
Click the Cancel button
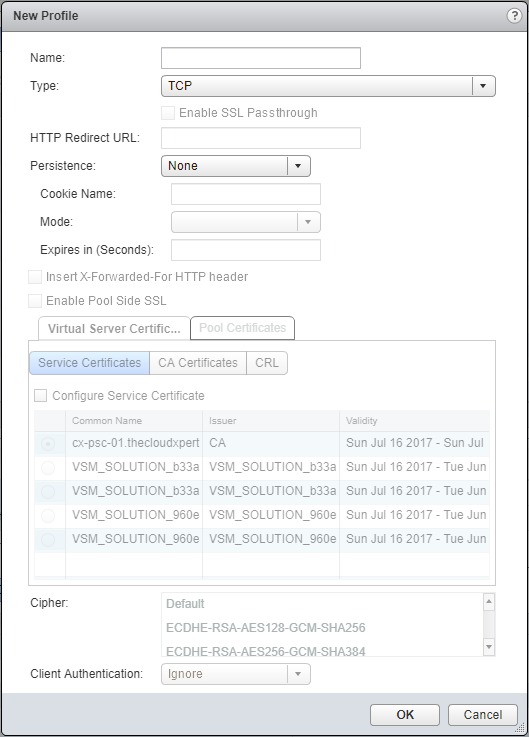coord(483,715)
